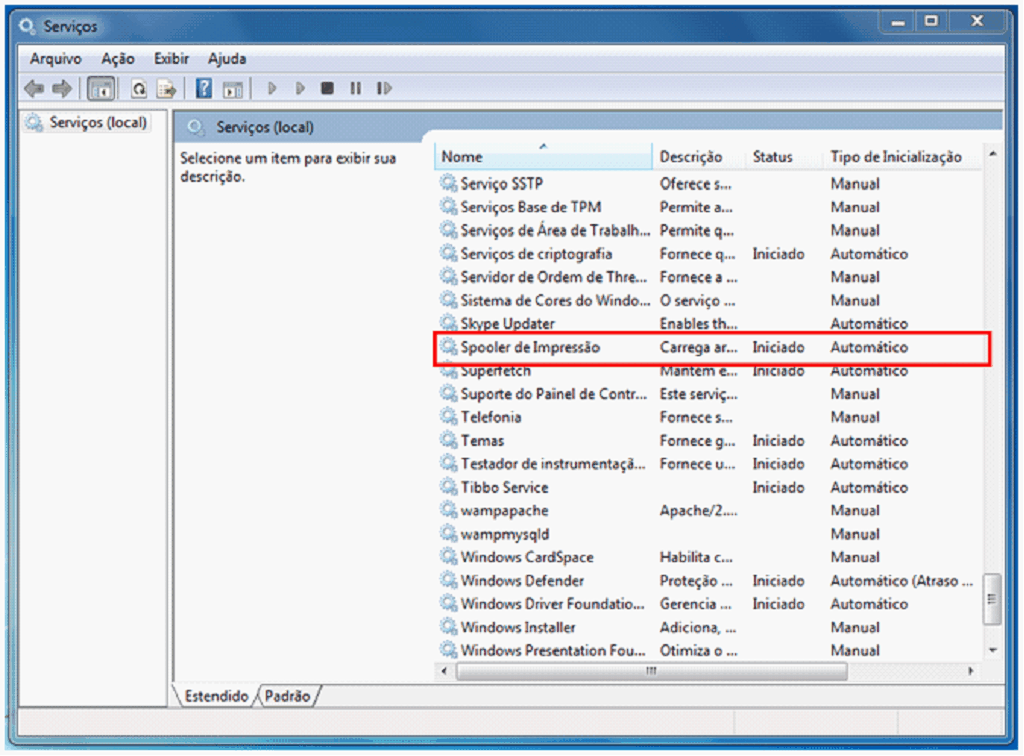Refresh the services list via toolbar

coord(139,89)
